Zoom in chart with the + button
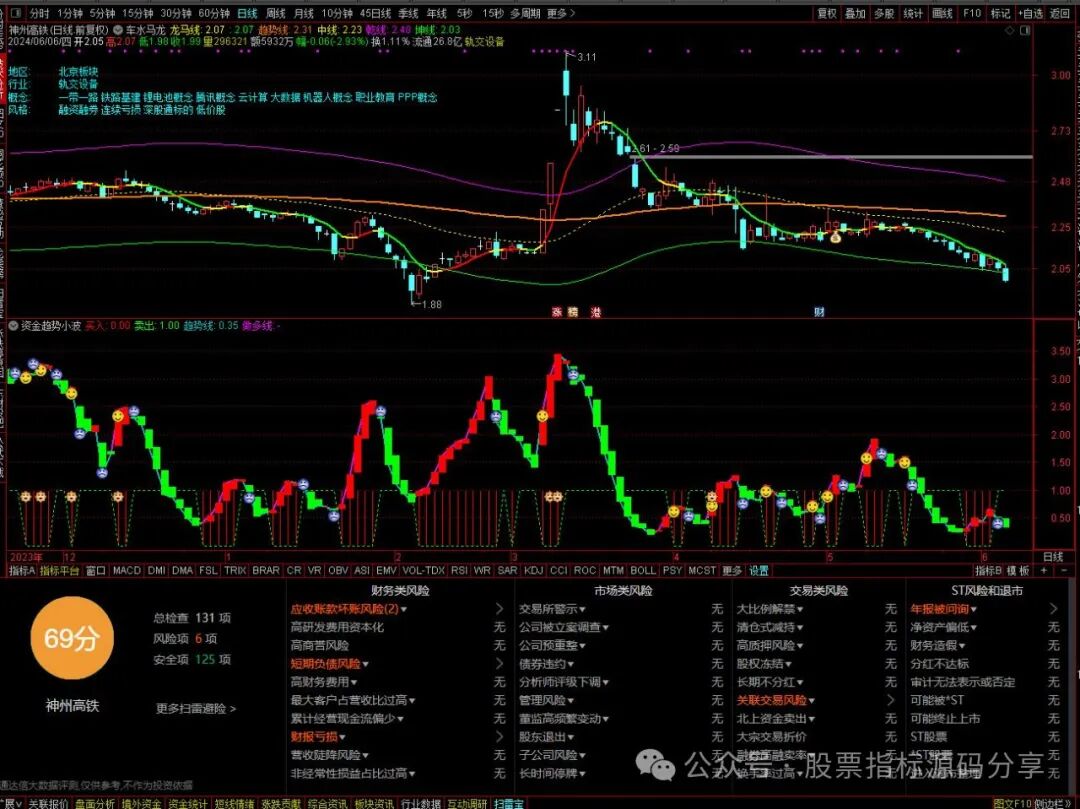The width and height of the screenshot is (1080, 809). (x=1044, y=570)
